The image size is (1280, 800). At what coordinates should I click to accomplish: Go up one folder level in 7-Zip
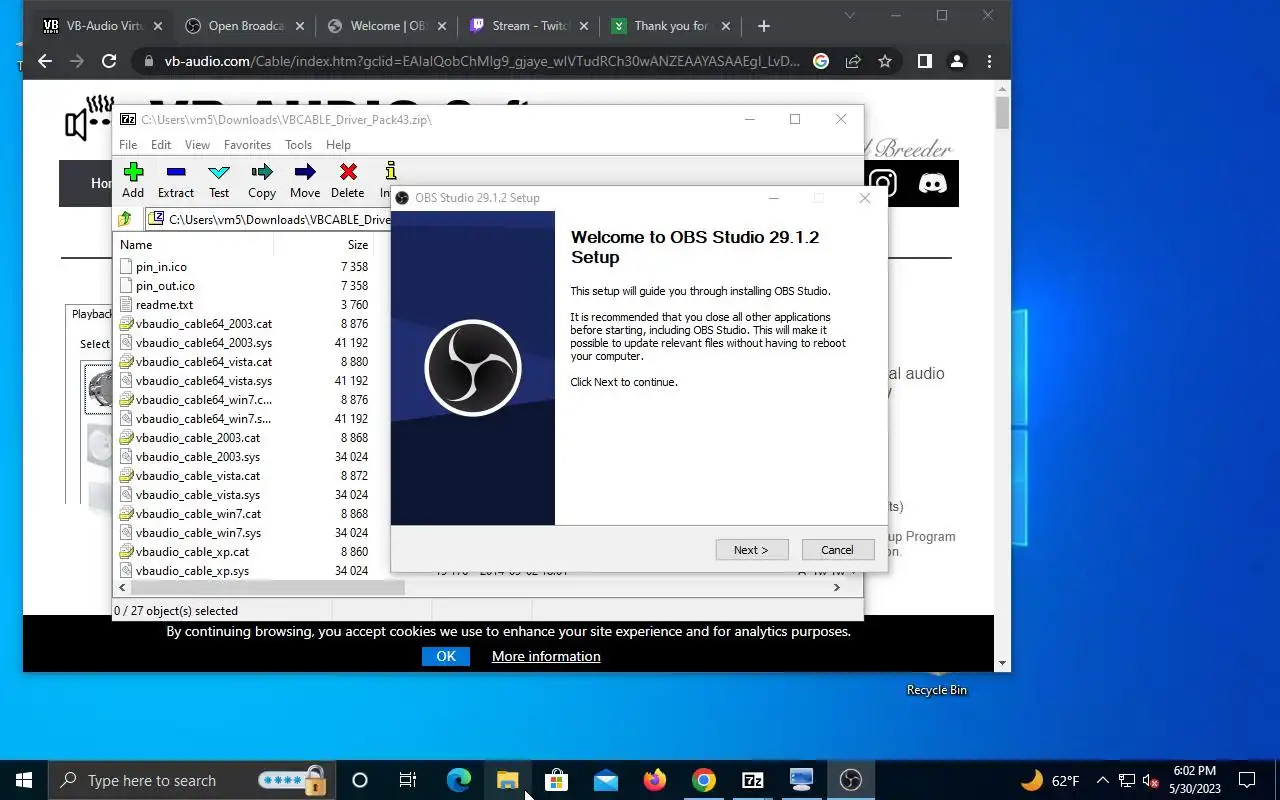[x=125, y=219]
